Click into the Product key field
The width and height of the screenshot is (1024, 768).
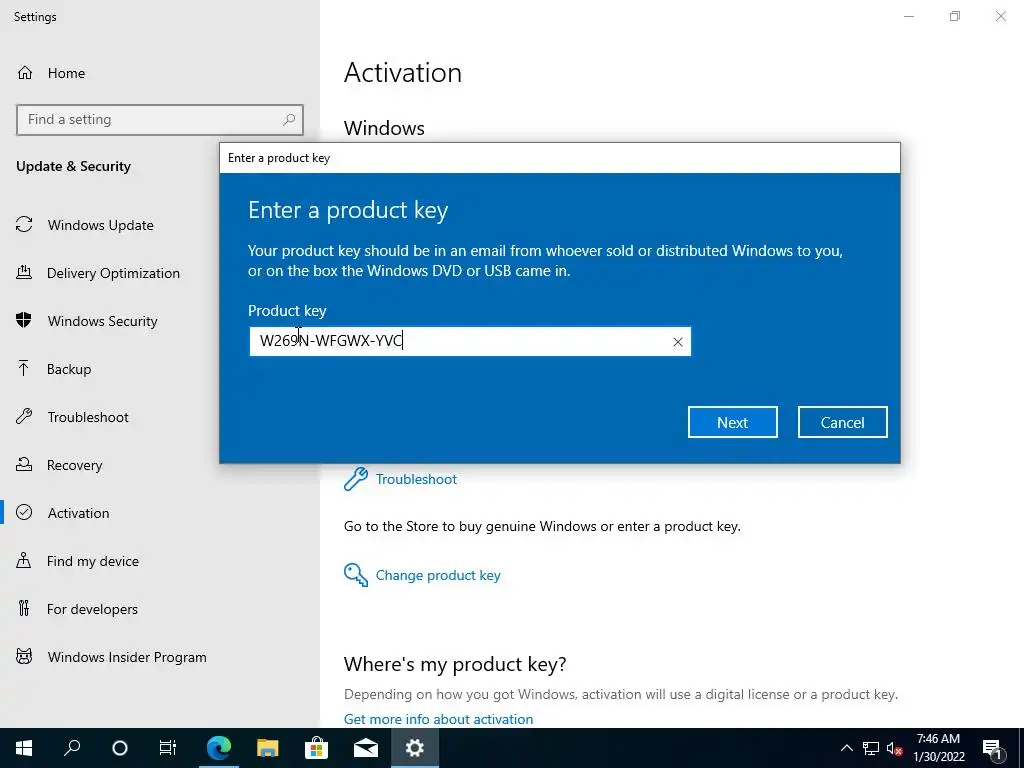pyautogui.click(x=470, y=342)
